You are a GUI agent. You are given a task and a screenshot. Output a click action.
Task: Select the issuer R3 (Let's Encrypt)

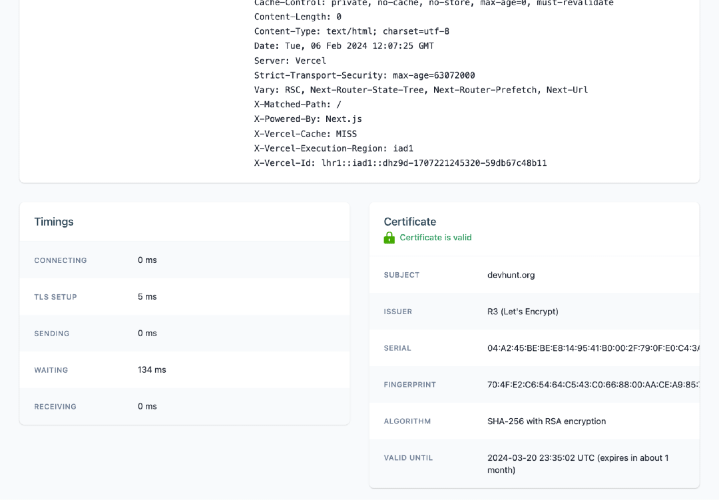[523, 312]
